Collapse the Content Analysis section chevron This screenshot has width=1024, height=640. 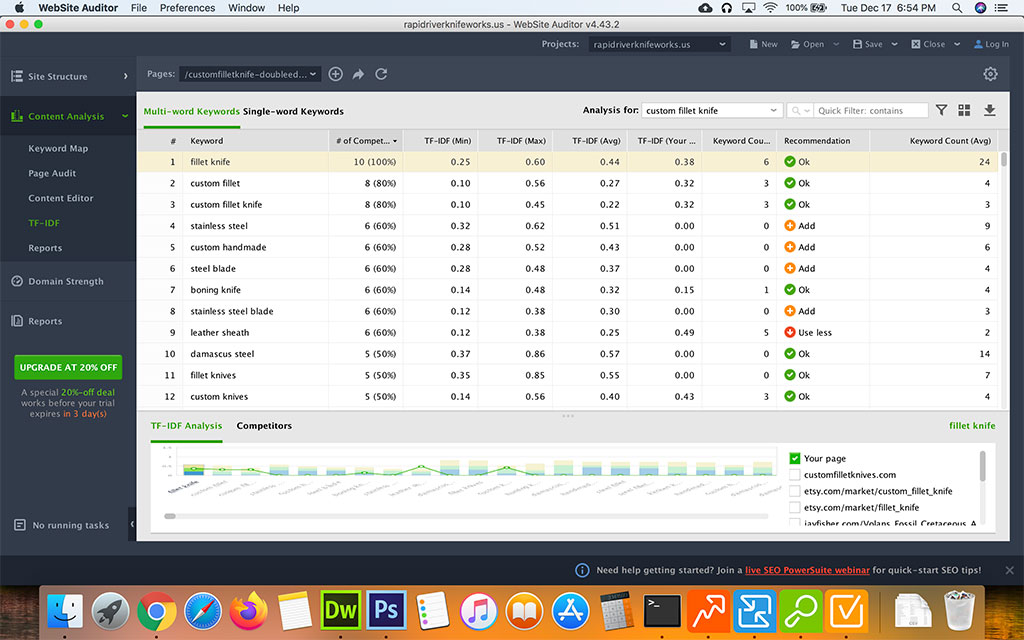click(125, 116)
